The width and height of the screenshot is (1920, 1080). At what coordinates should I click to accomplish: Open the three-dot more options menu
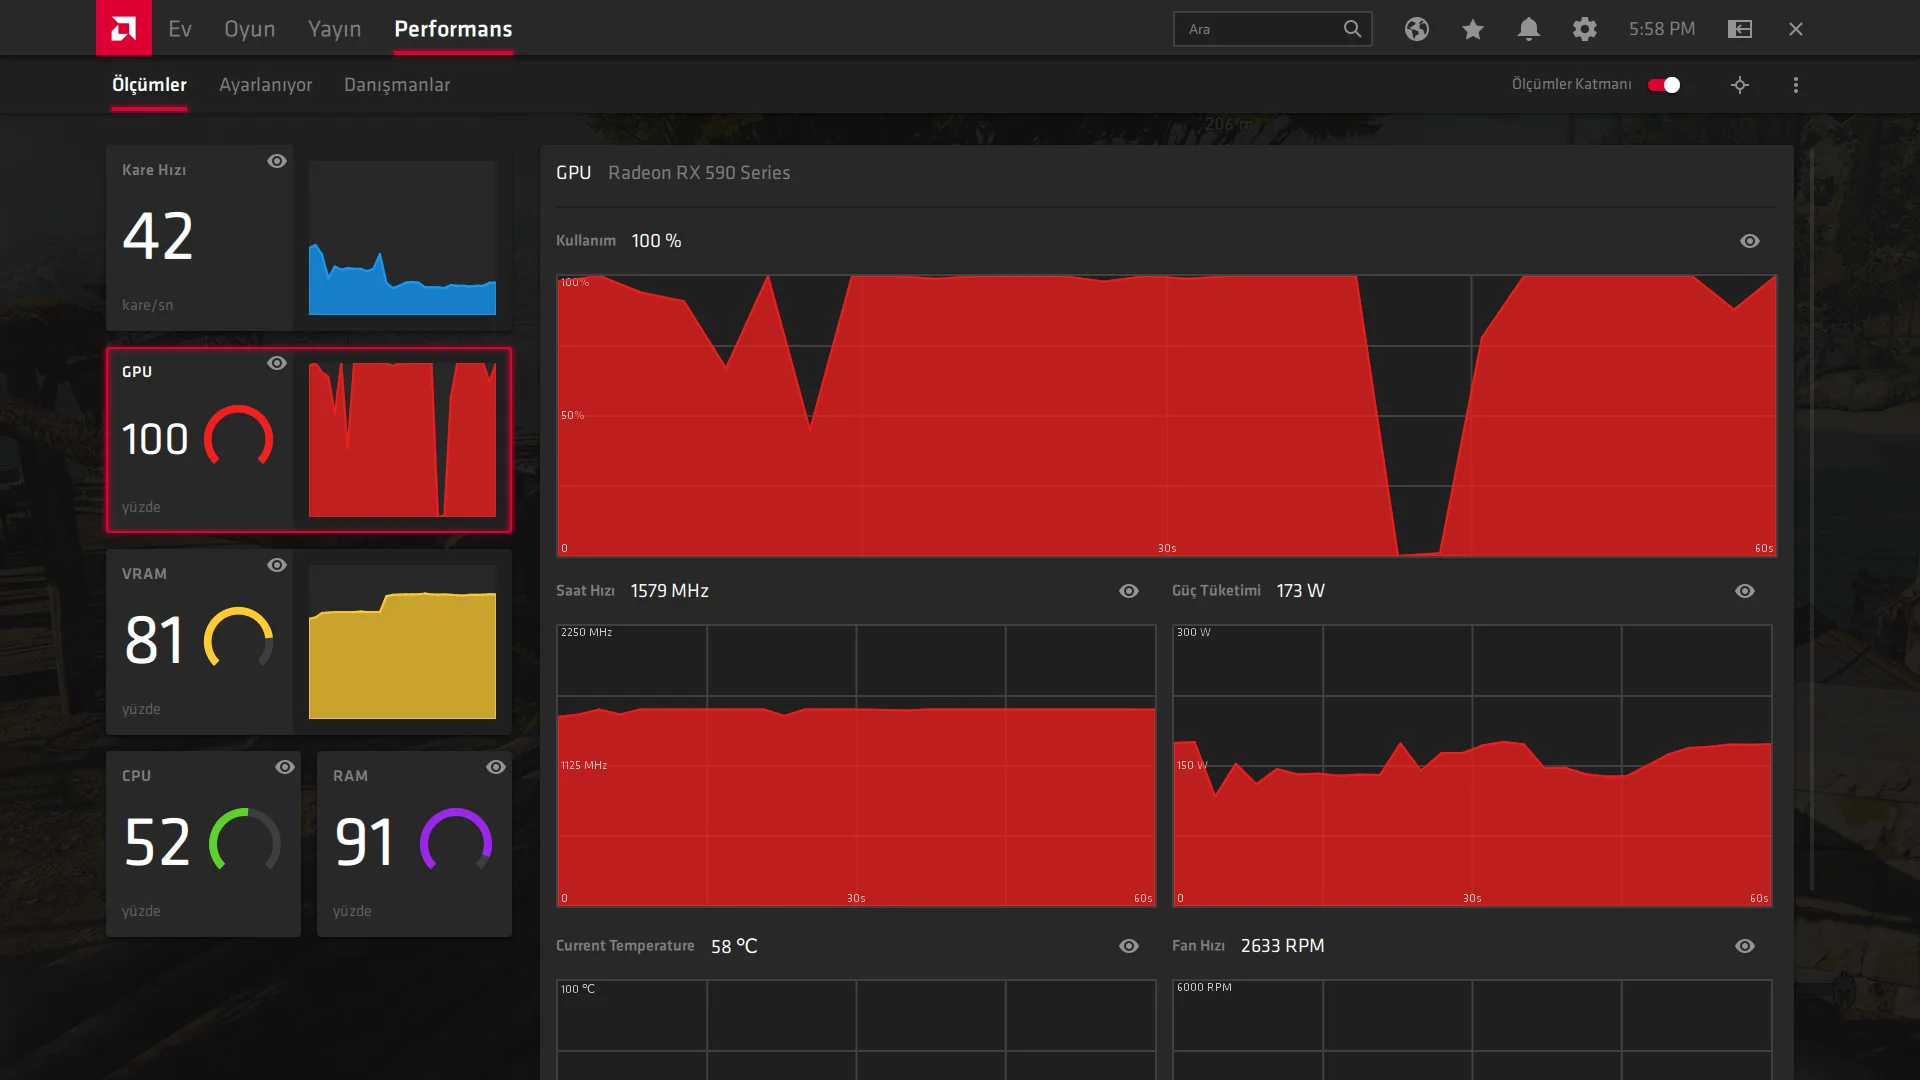click(1796, 85)
